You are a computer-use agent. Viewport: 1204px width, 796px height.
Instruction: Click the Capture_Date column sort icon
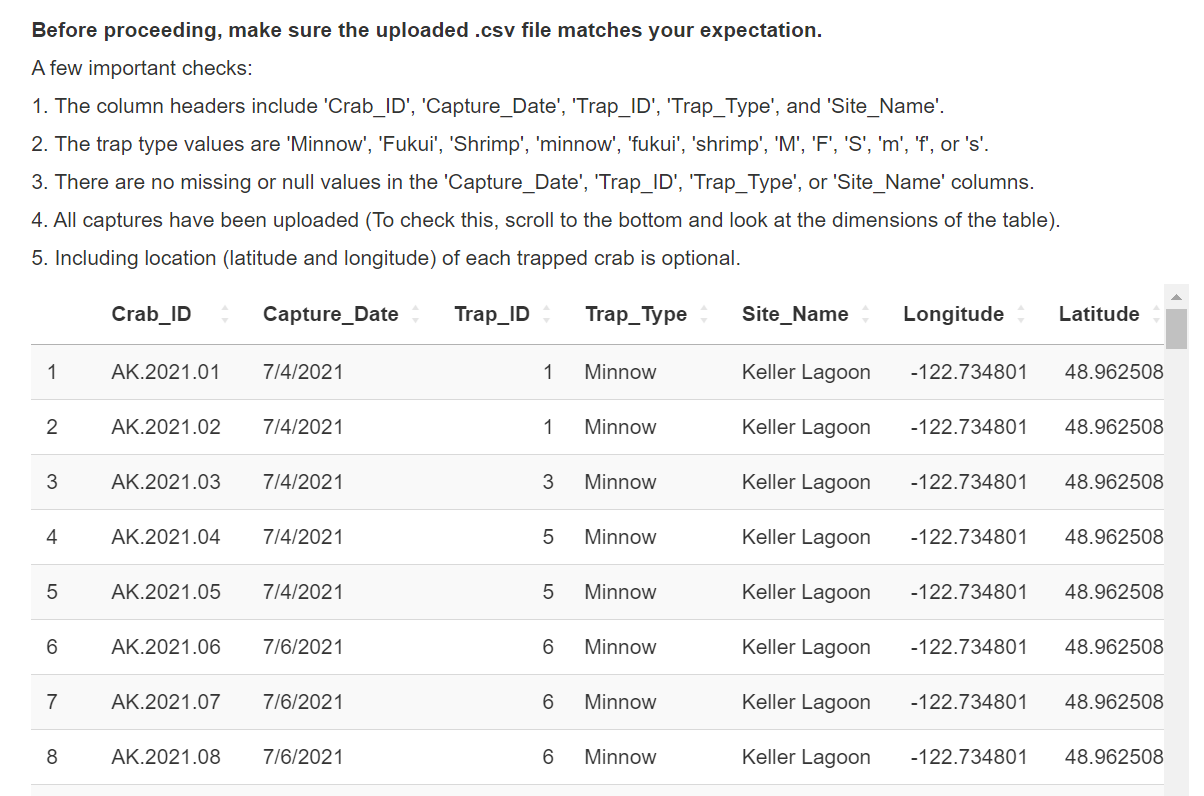pyautogui.click(x=415, y=314)
